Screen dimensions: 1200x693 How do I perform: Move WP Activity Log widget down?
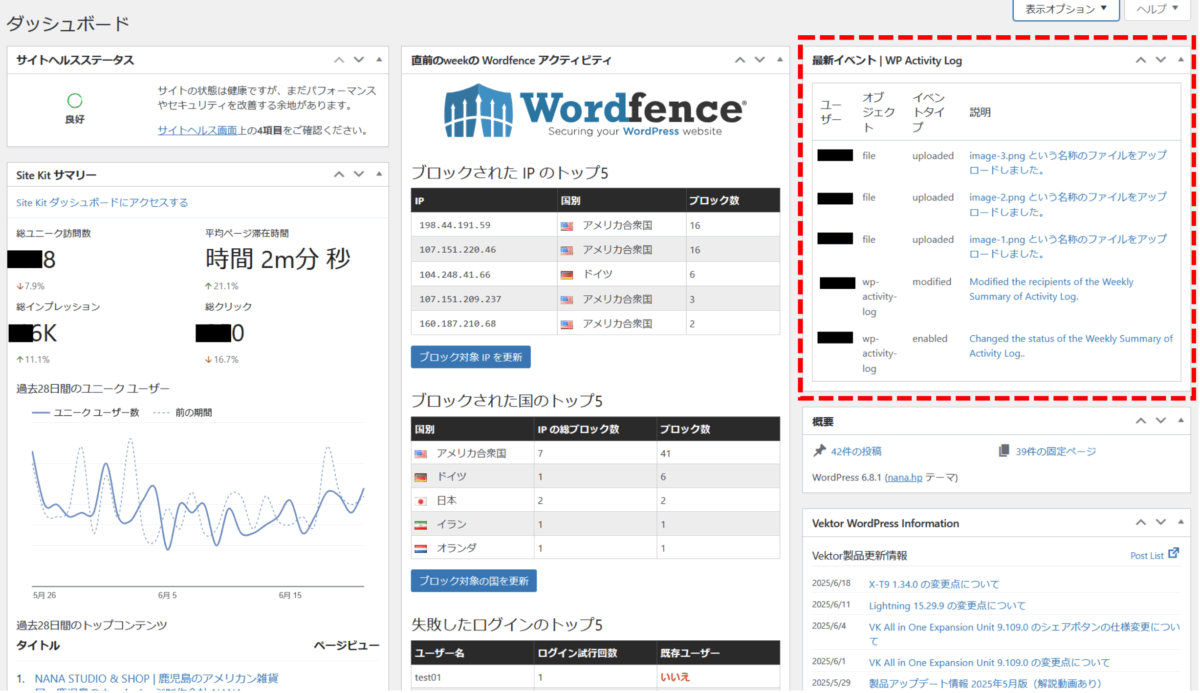(x=1161, y=60)
